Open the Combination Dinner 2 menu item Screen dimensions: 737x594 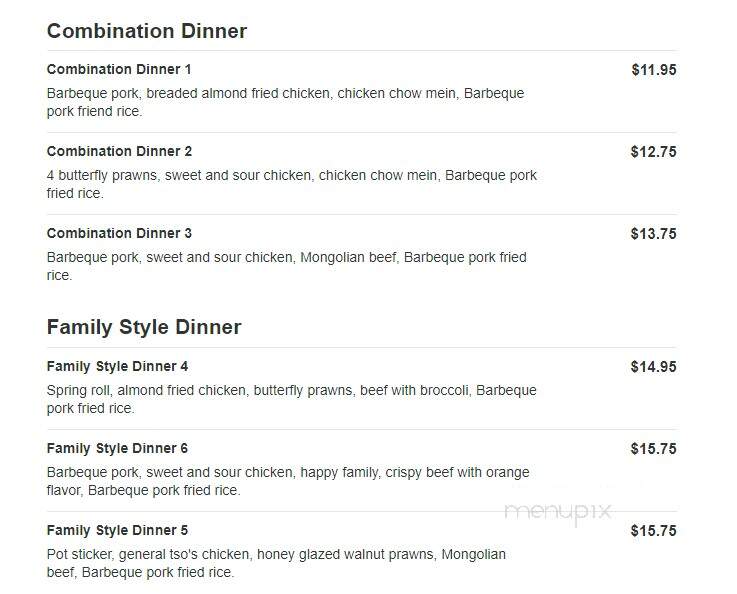click(x=119, y=151)
